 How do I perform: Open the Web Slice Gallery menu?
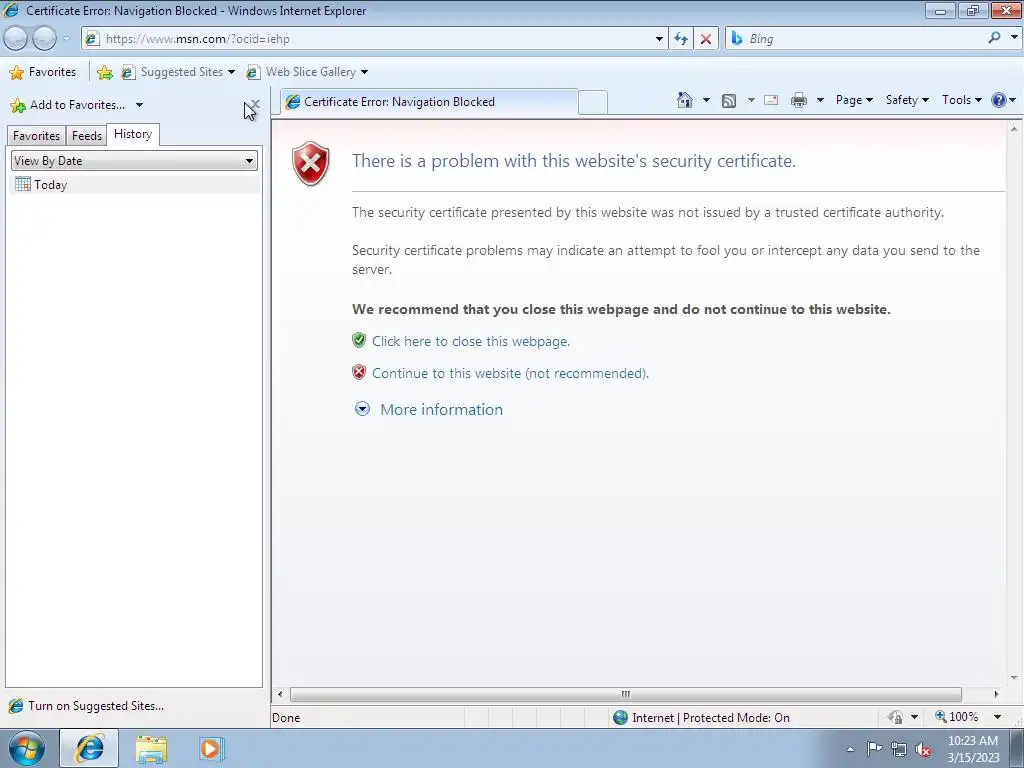pyautogui.click(x=307, y=72)
